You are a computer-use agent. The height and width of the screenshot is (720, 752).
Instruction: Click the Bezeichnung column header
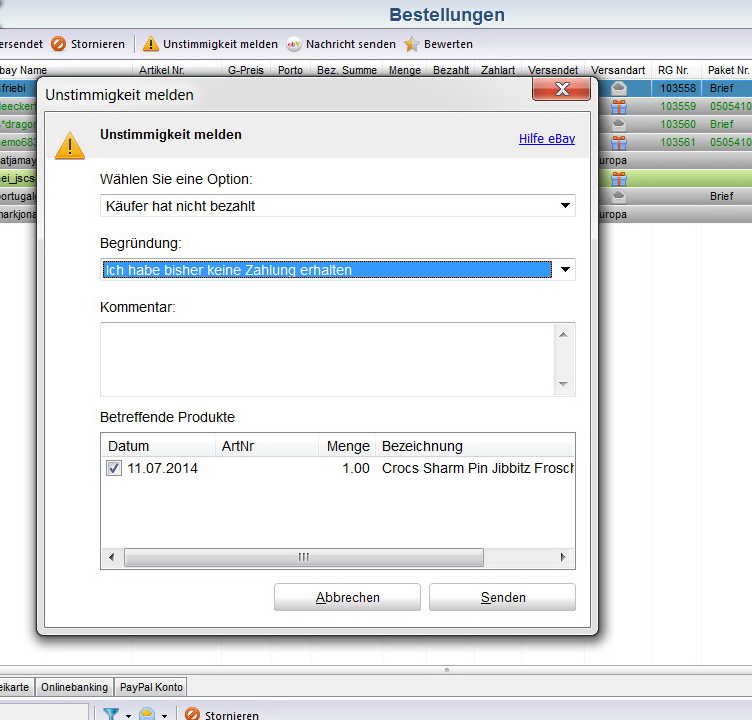(x=422, y=446)
